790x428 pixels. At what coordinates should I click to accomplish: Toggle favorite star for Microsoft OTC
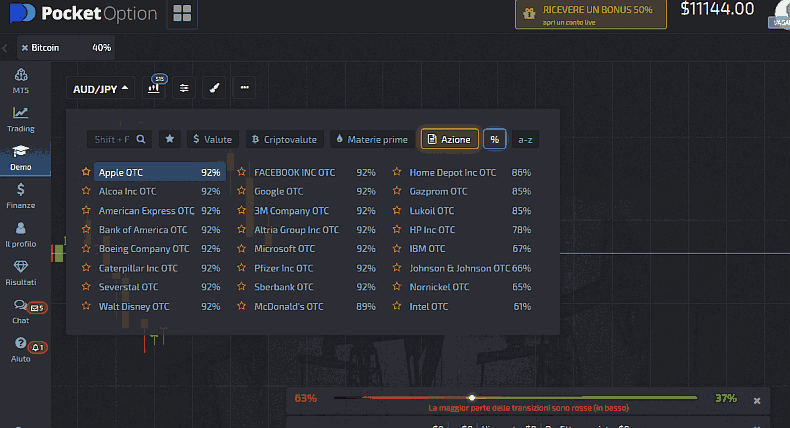pos(241,248)
